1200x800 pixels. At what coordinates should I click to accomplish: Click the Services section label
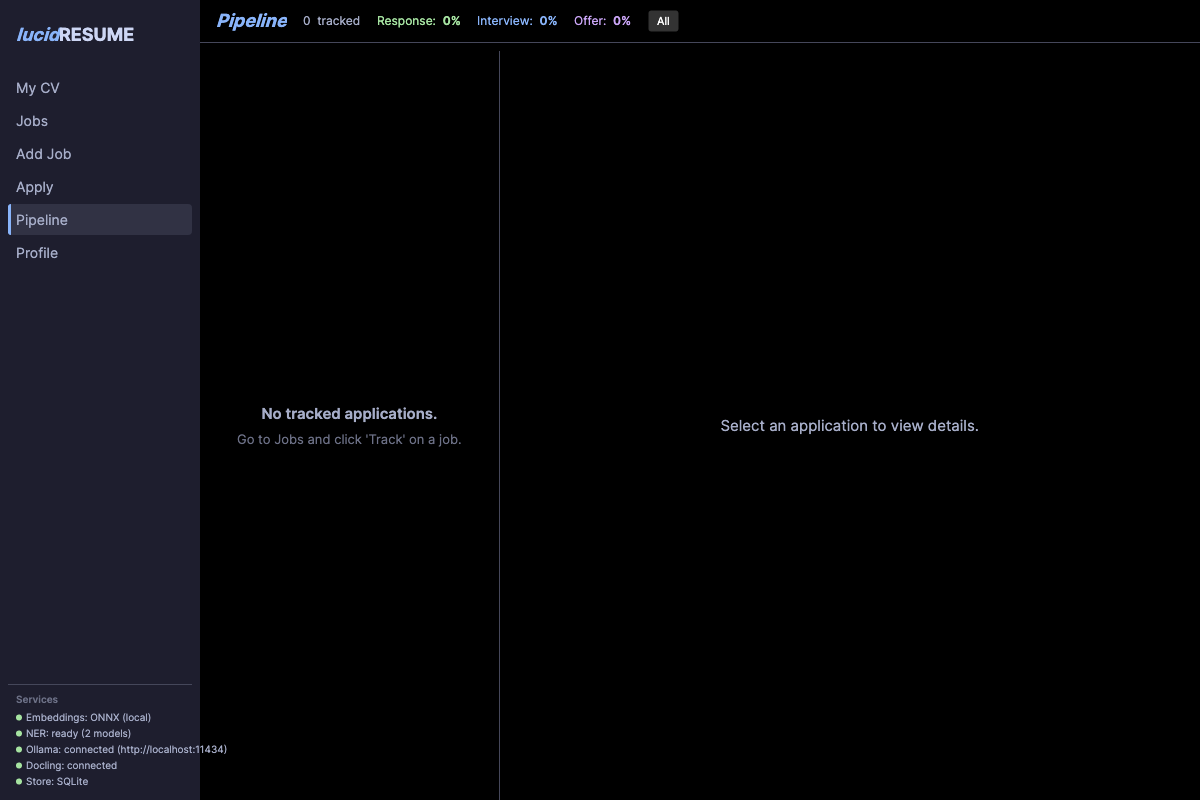pyautogui.click(x=37, y=700)
